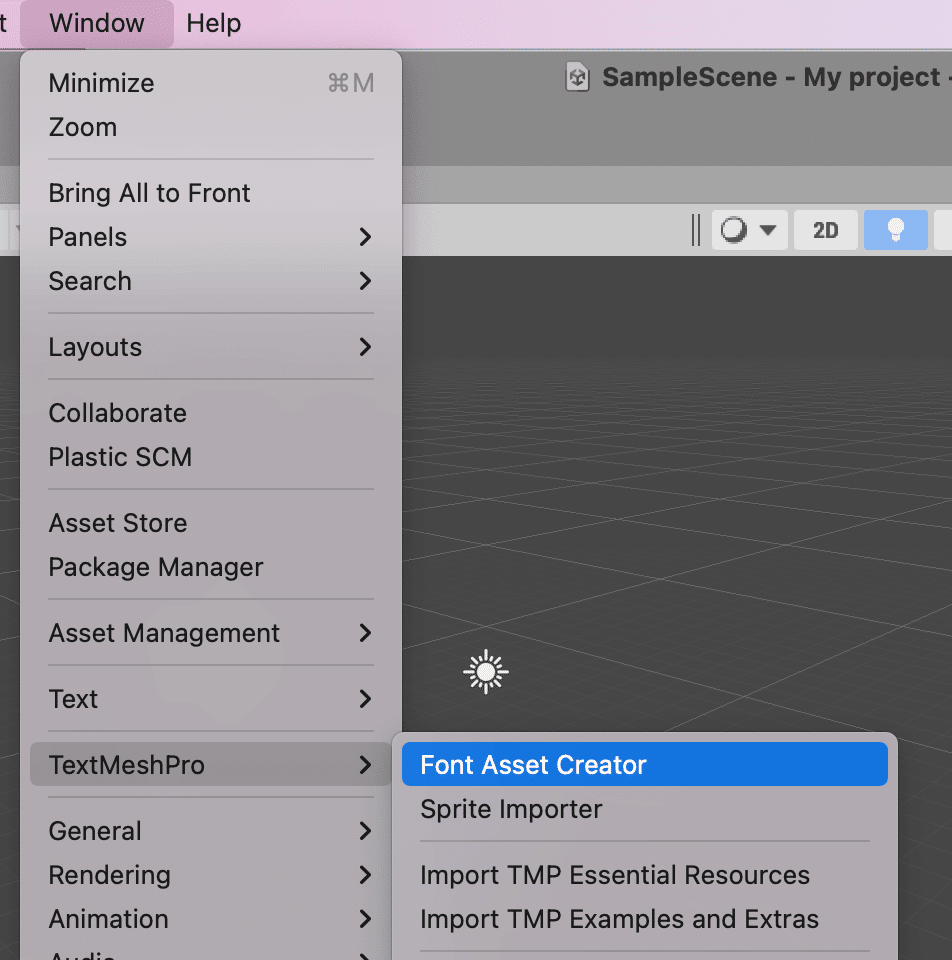Image resolution: width=952 pixels, height=960 pixels.
Task: Open Package Manager
Action: point(211,568)
